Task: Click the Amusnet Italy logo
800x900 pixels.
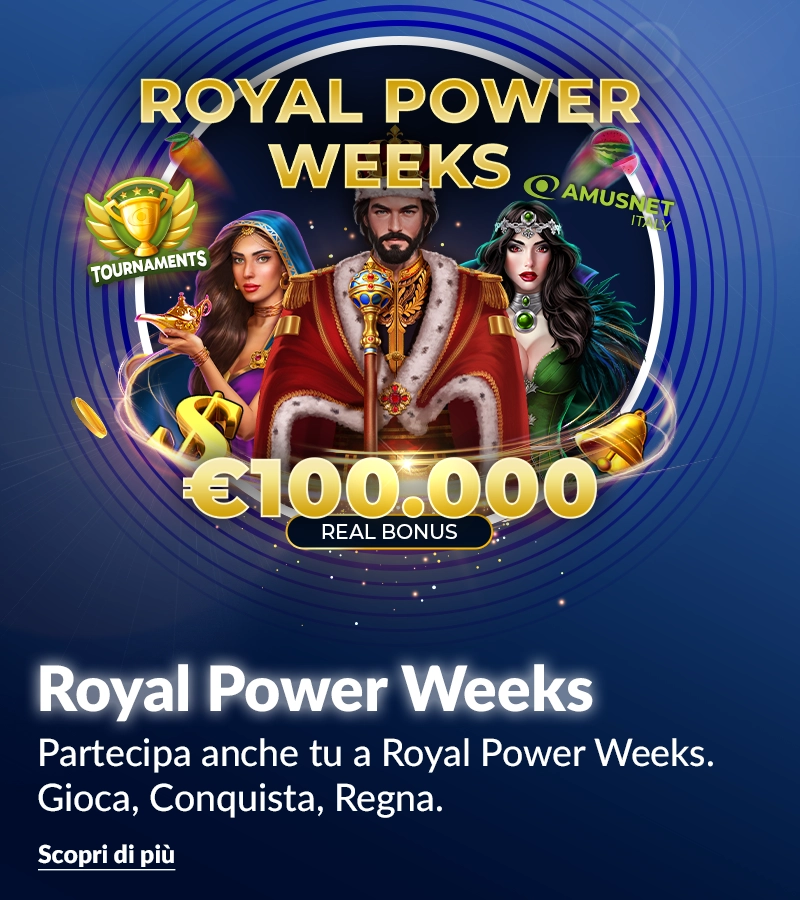Action: pyautogui.click(x=600, y=199)
